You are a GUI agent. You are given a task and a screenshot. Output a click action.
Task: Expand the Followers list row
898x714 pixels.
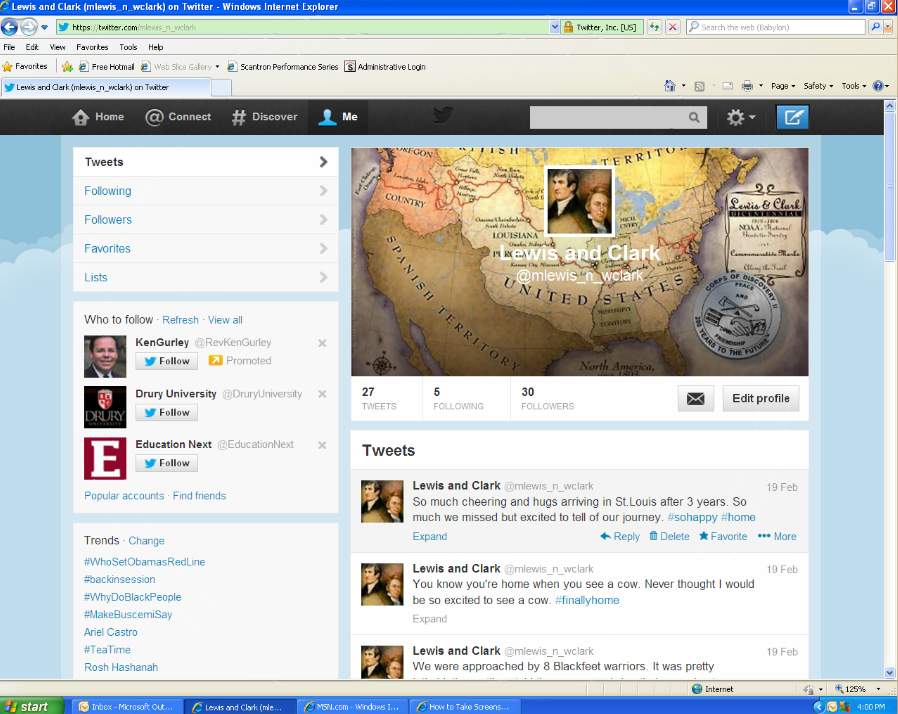click(206, 220)
